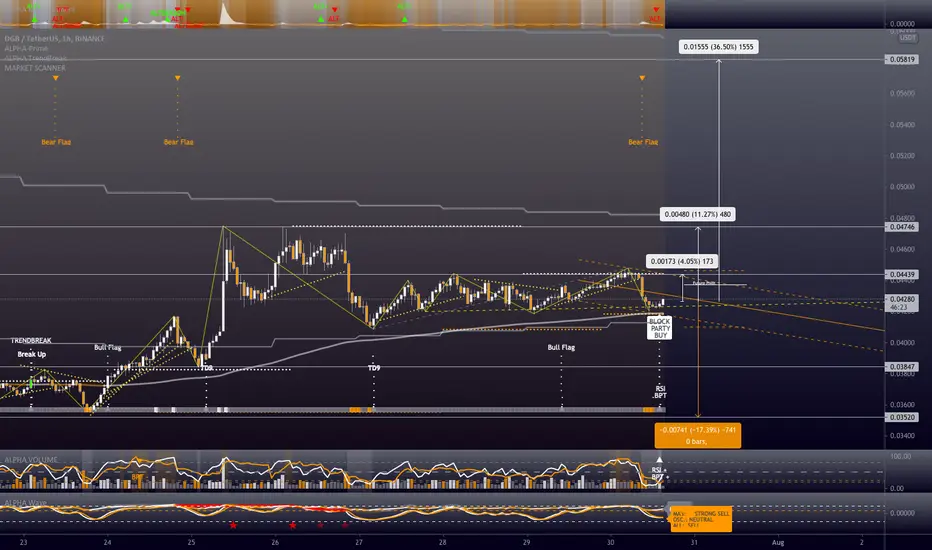The width and height of the screenshot is (932, 550).
Task: Click the 24 date on time axis
Action: (x=107, y=542)
